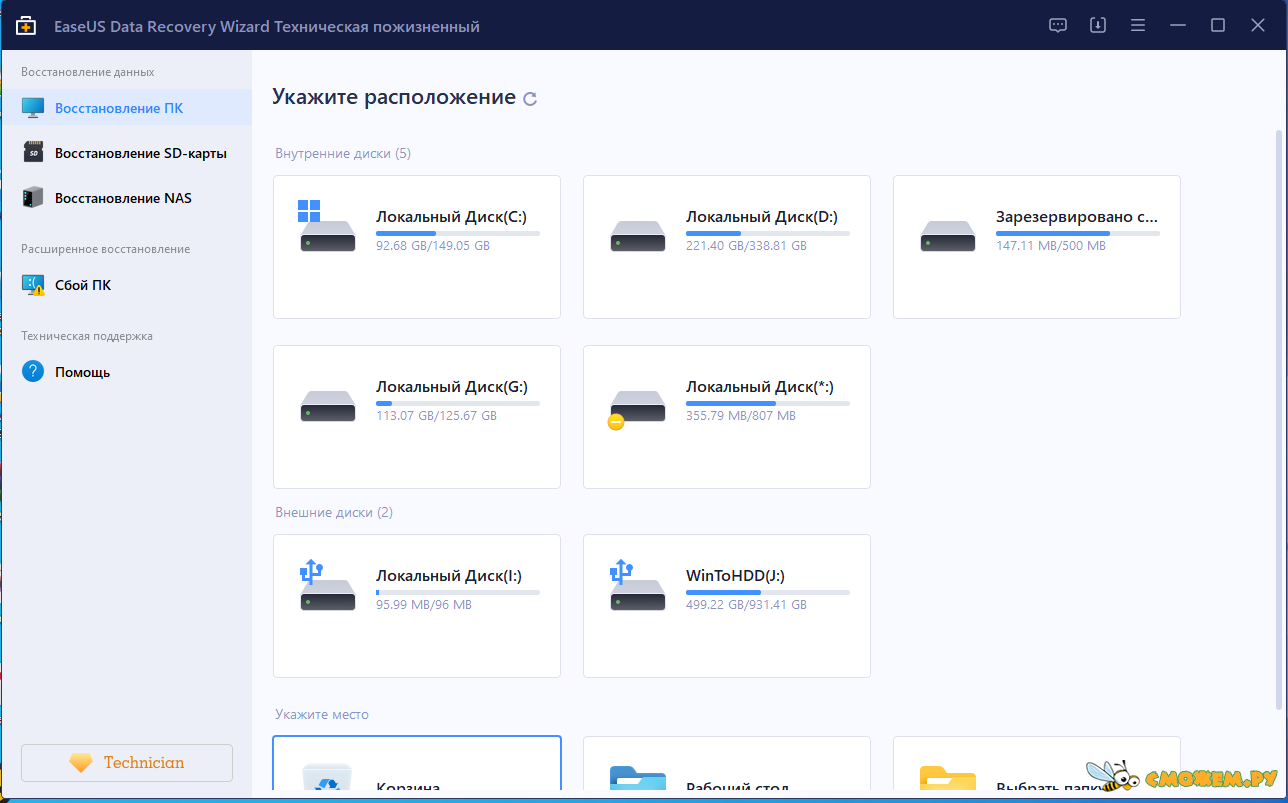The height and width of the screenshot is (803, 1288).
Task: Click the drive icon for Локальный Диск(D:)
Action: tap(638, 236)
